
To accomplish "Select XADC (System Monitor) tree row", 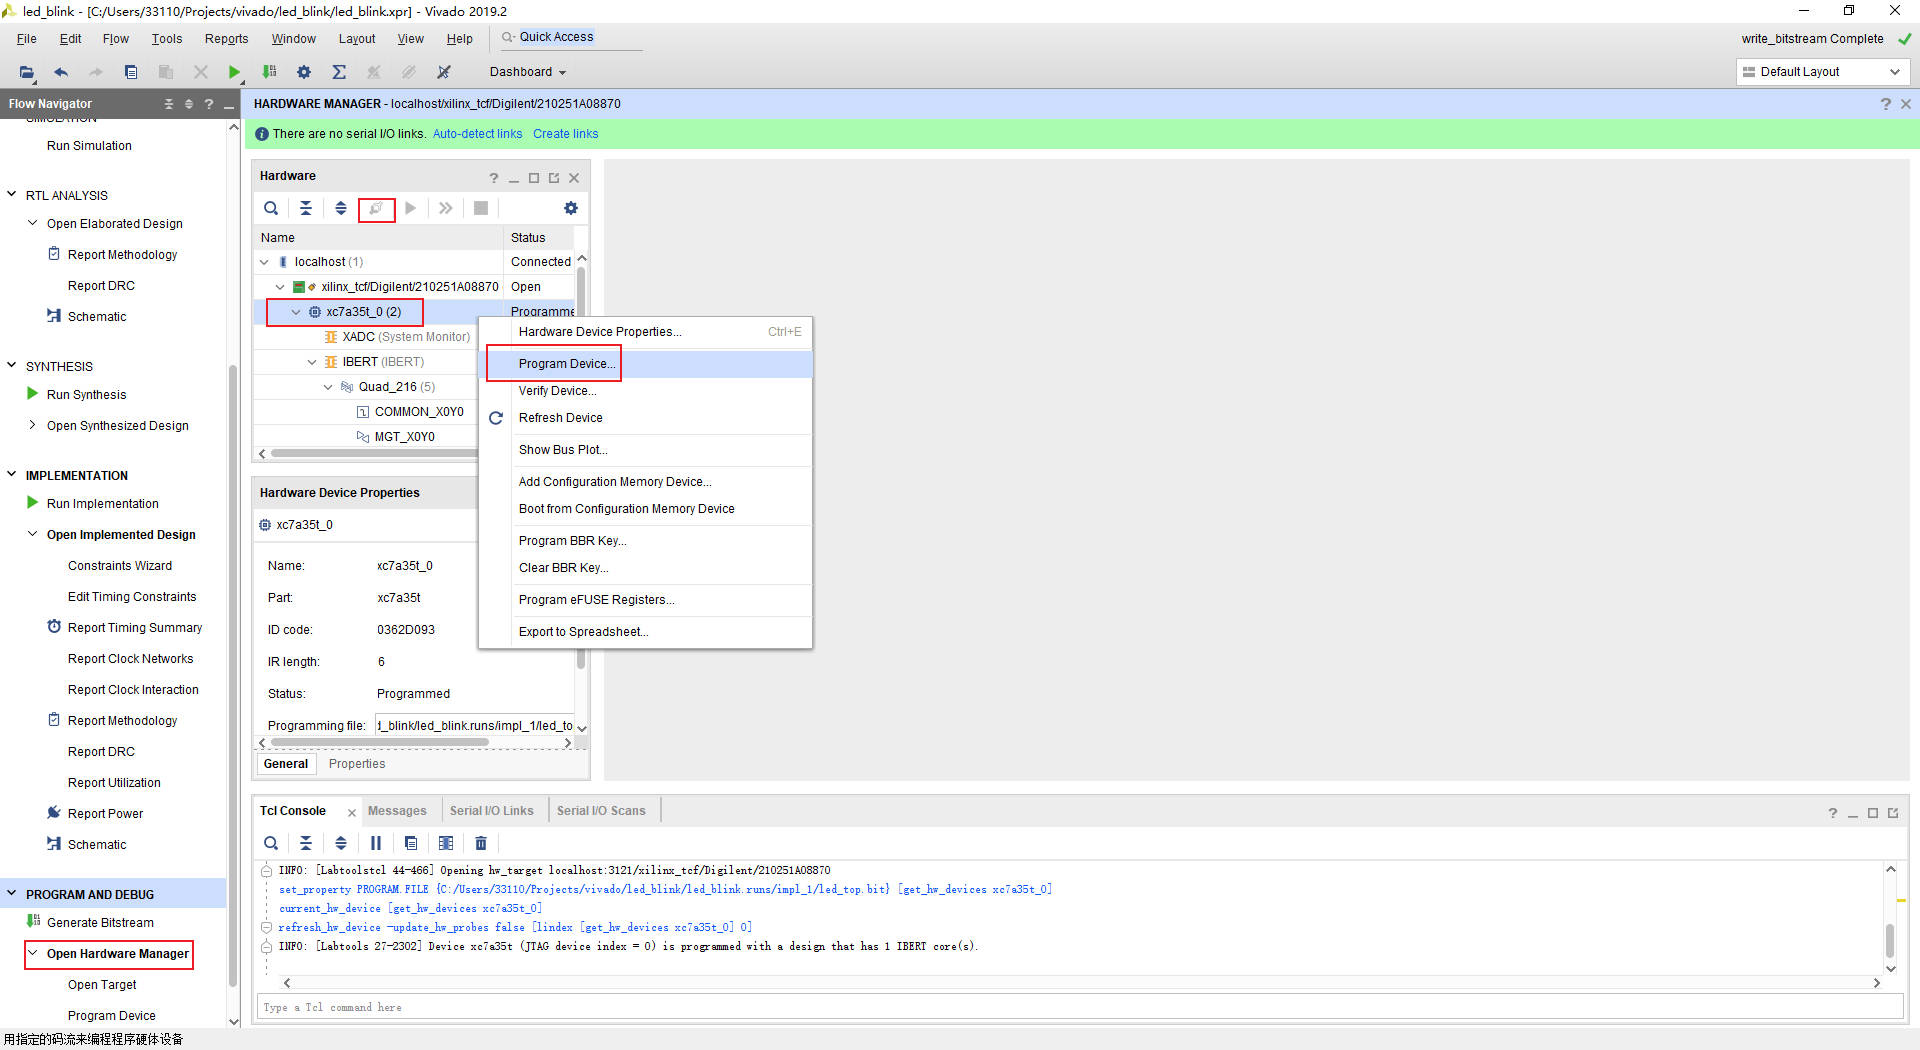I will click(x=405, y=337).
